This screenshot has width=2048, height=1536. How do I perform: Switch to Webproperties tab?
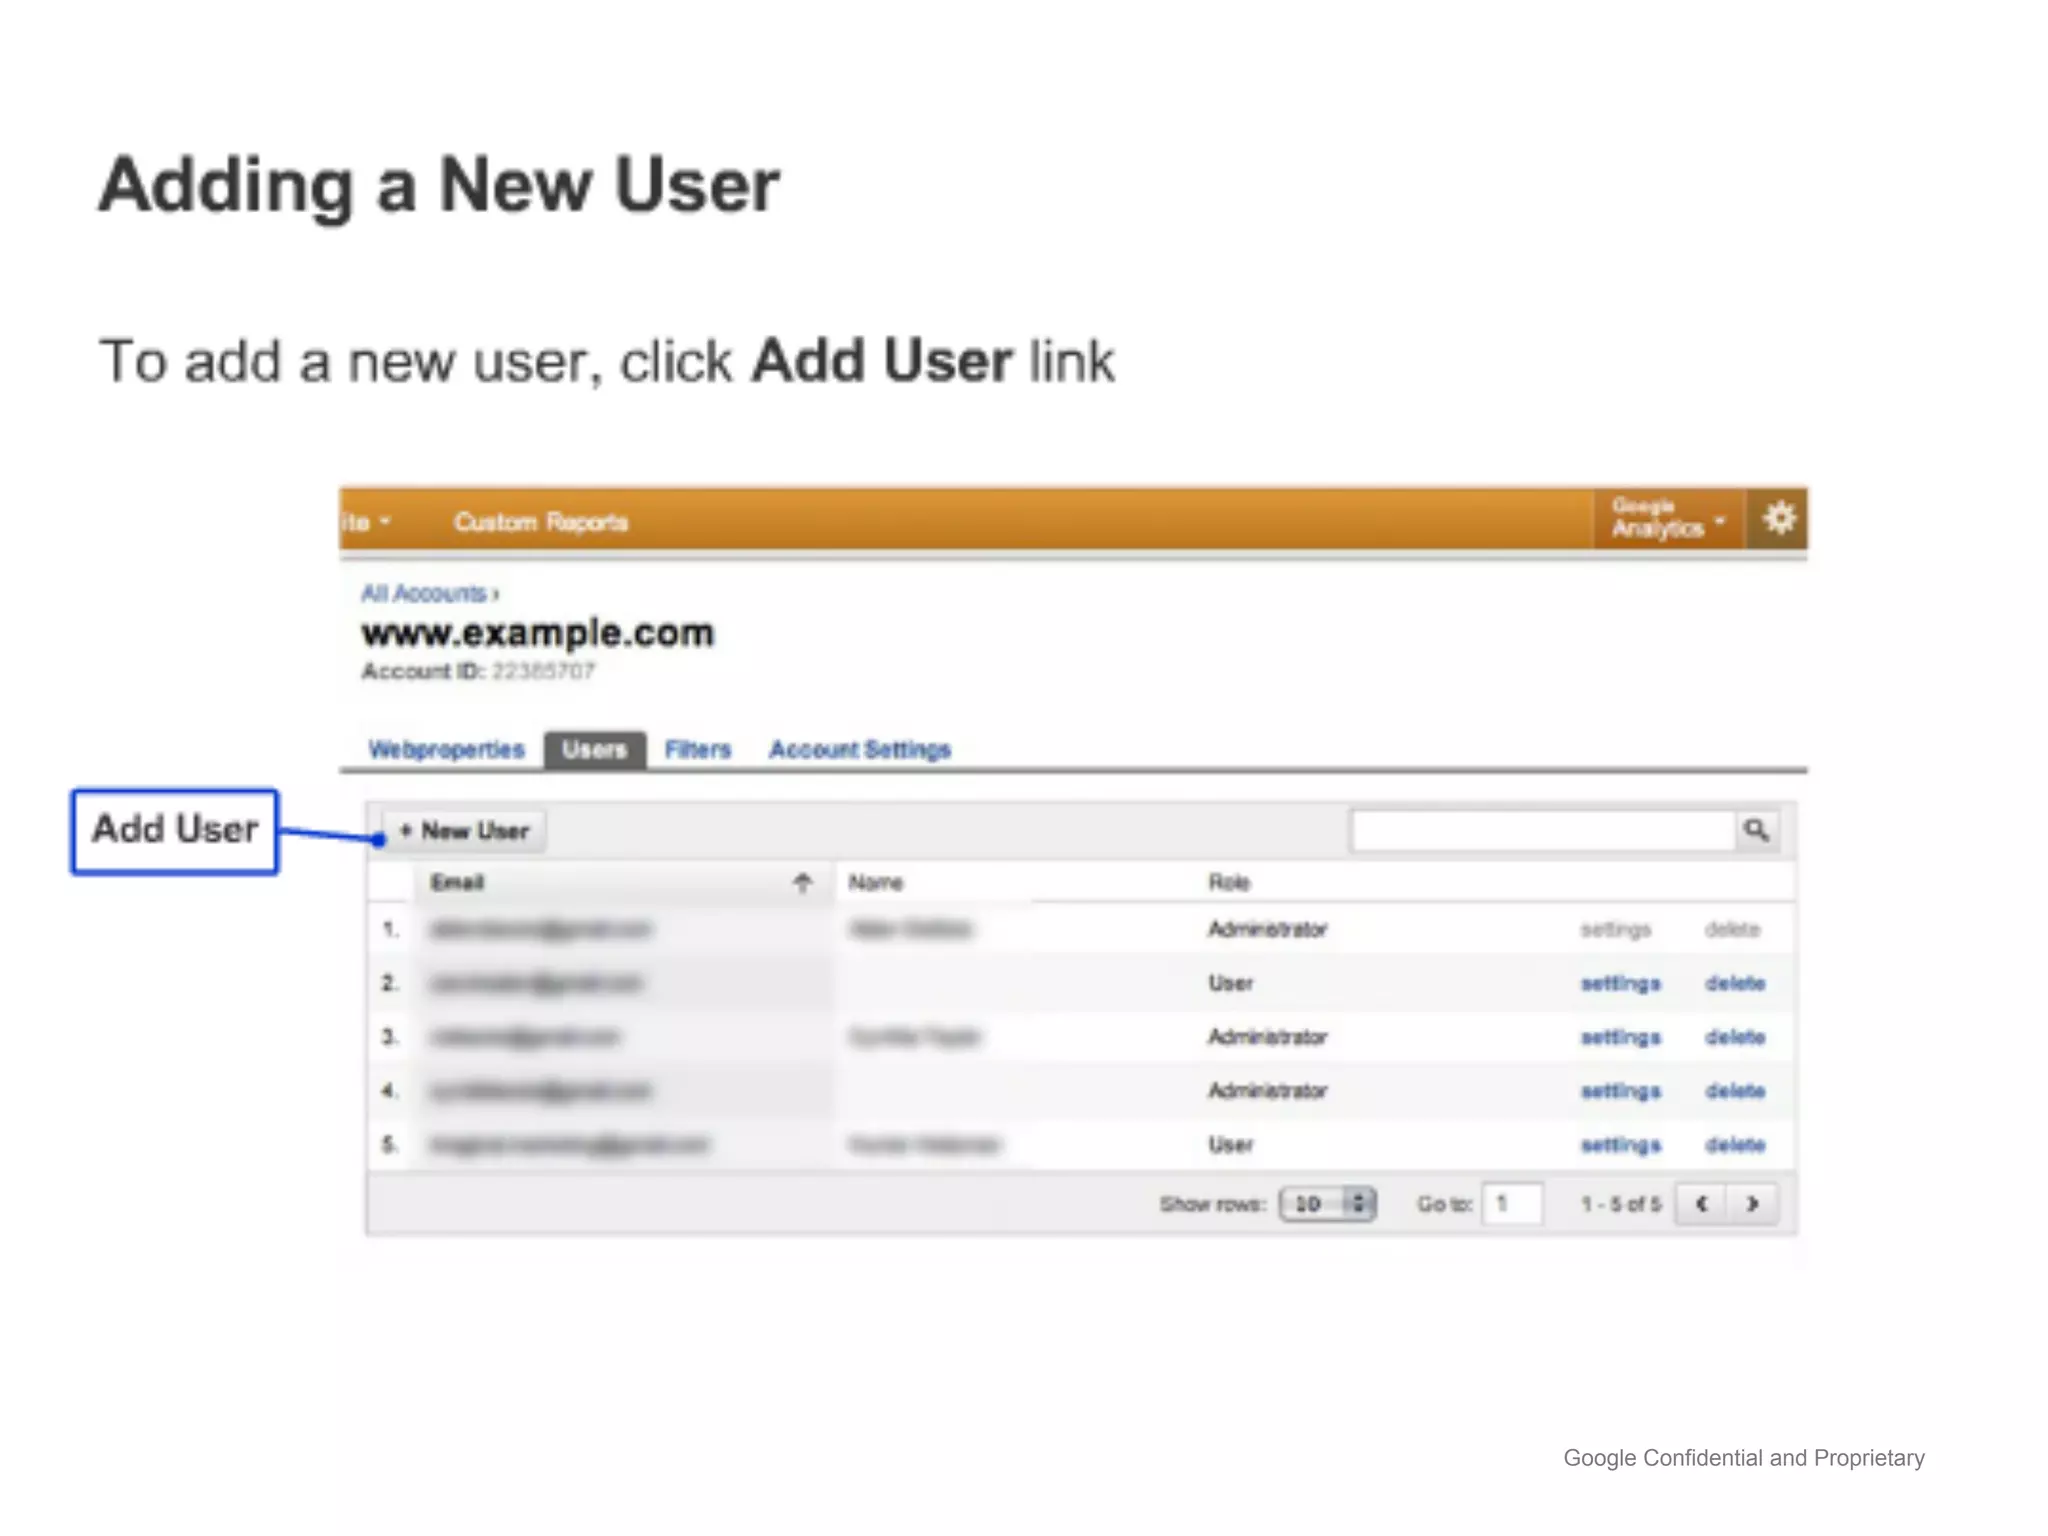[x=446, y=749]
